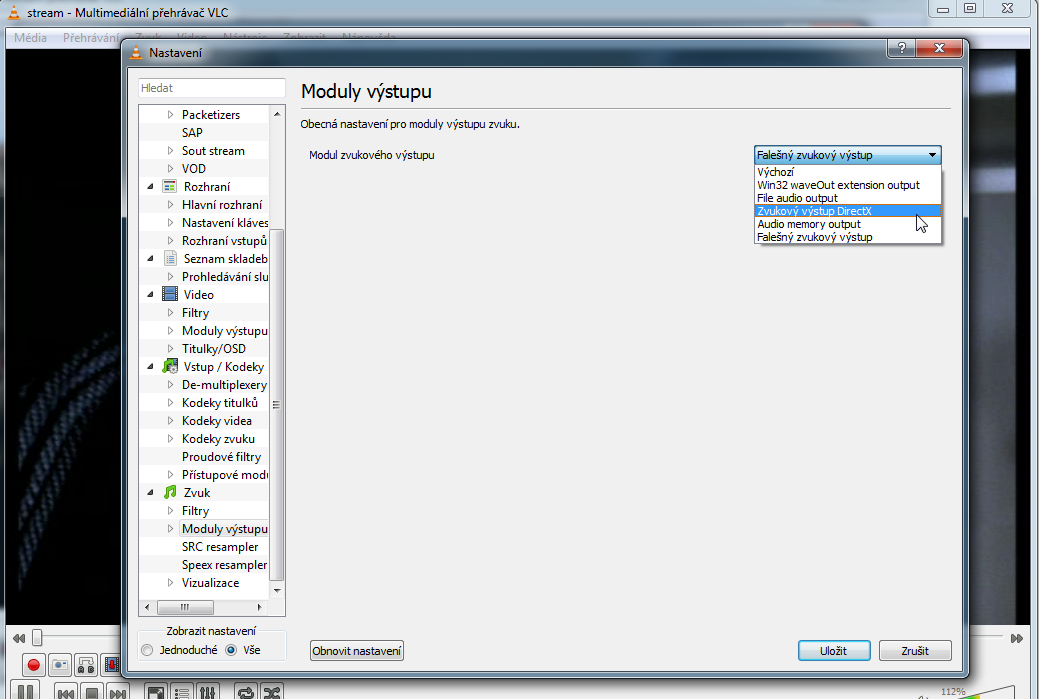
Task: Click the slower rewind arrows beside seek bar
Action: point(19,639)
